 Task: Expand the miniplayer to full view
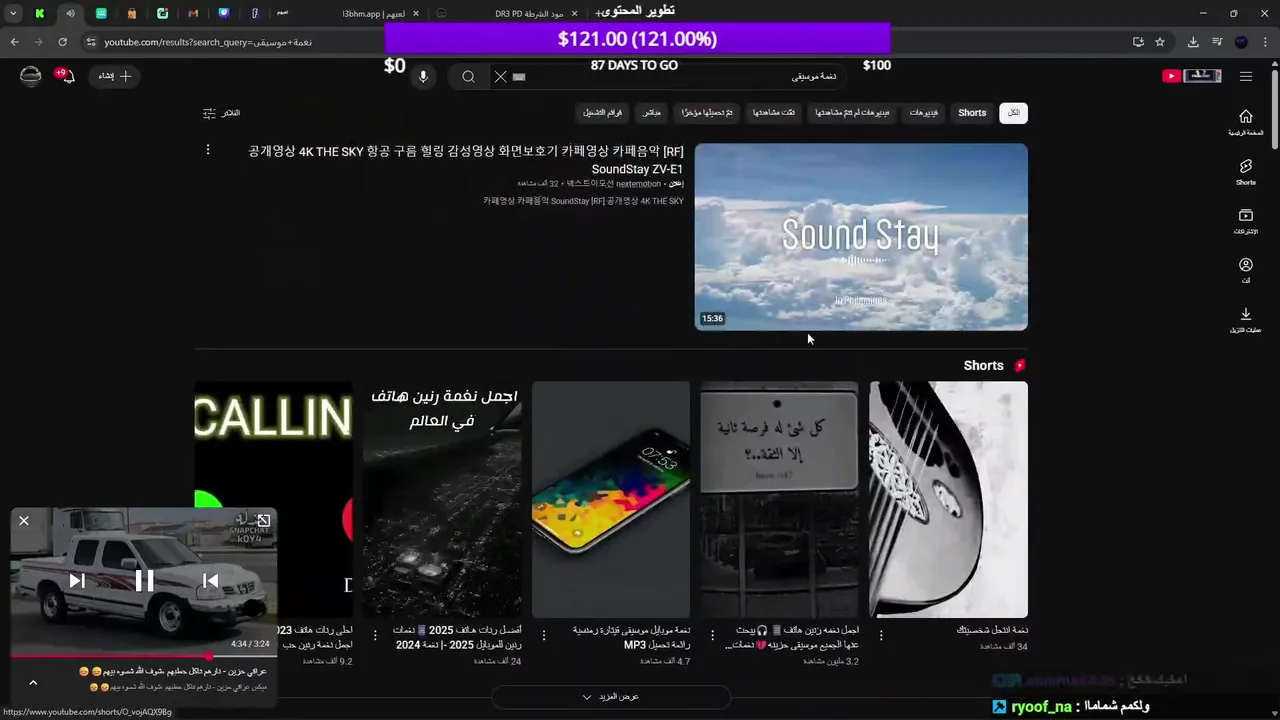point(263,520)
